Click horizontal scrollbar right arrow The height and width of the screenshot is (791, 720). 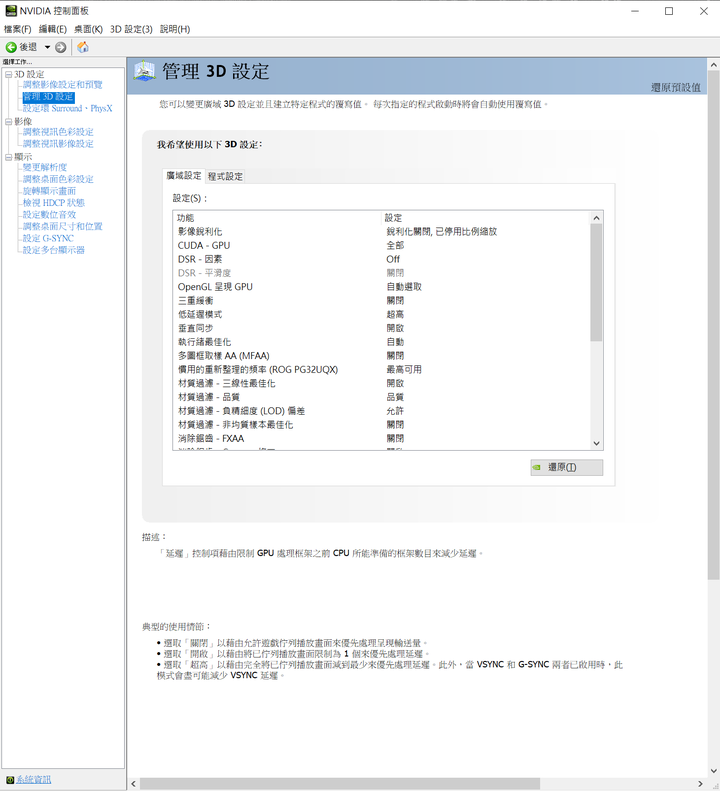click(700, 784)
